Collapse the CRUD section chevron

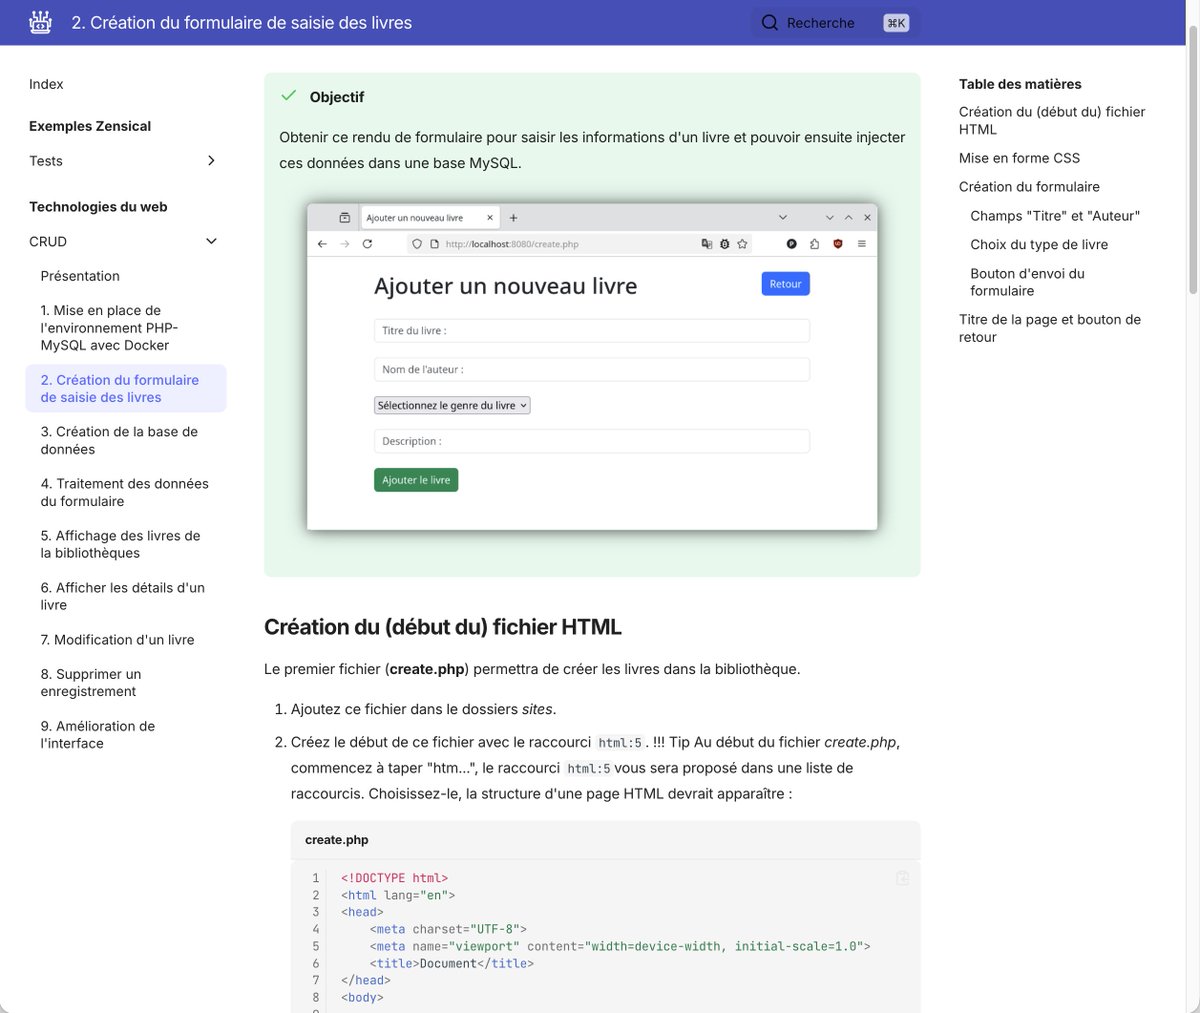pos(211,241)
